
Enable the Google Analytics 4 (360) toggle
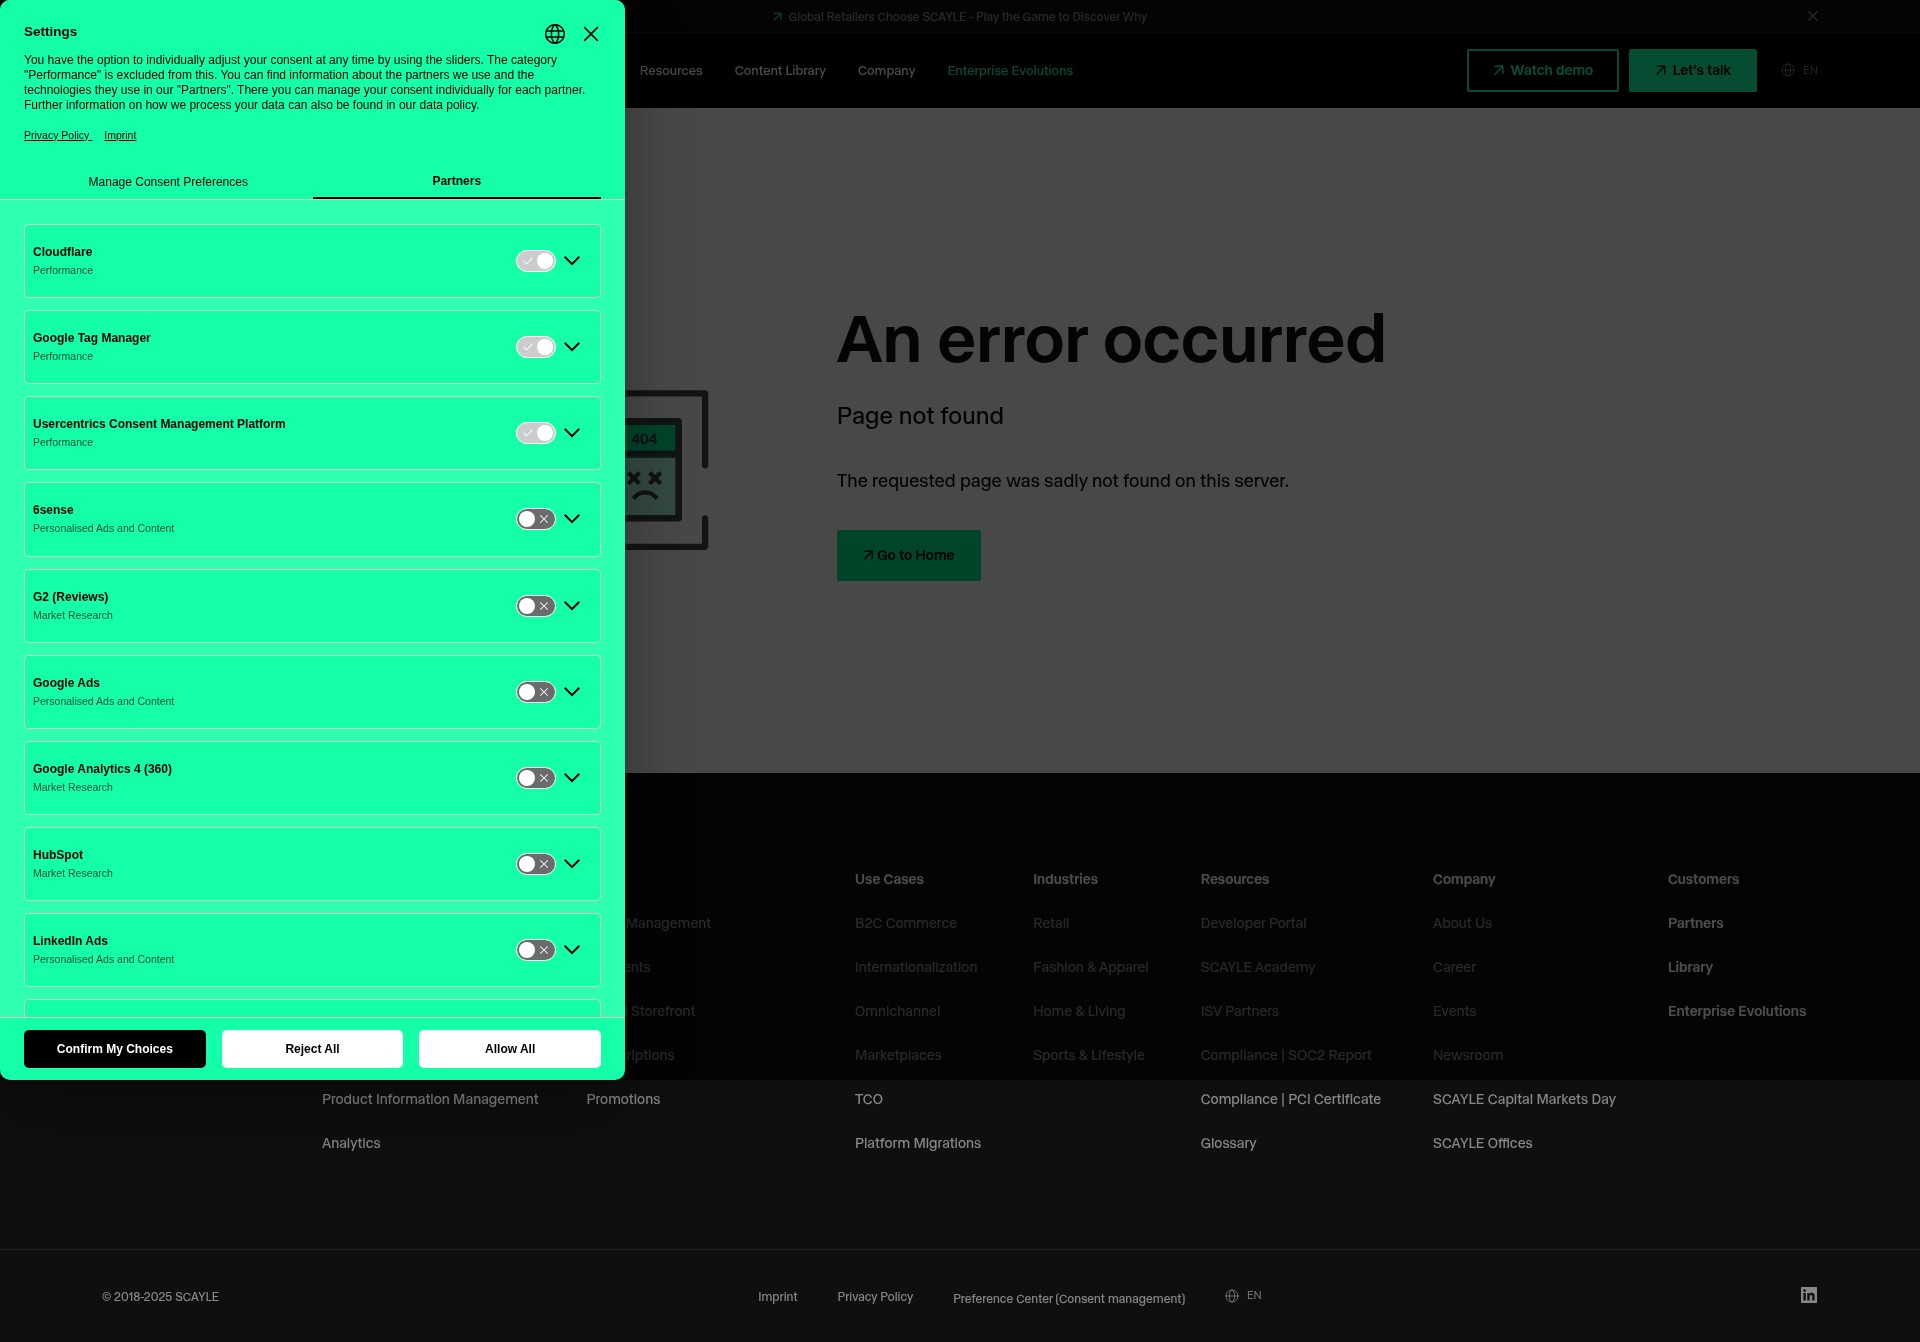coord(536,778)
